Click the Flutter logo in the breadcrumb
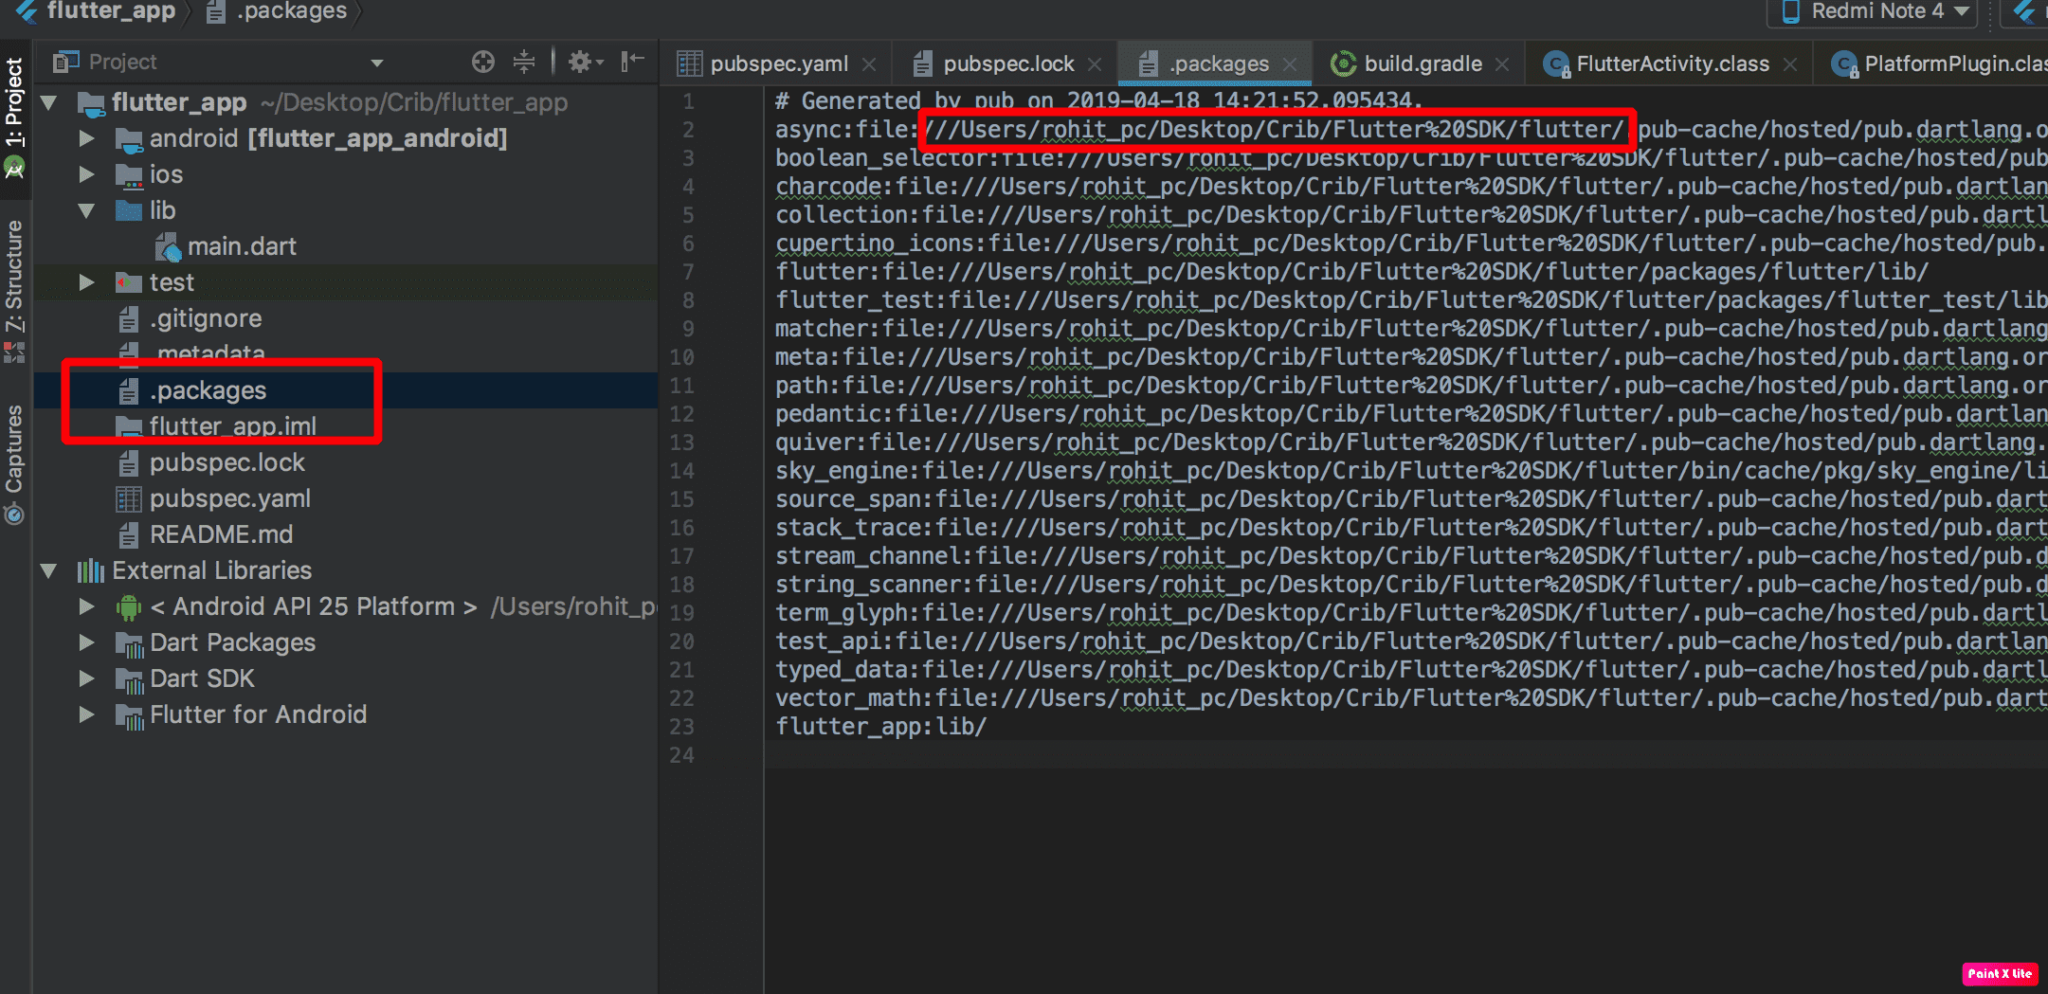The width and height of the screenshot is (2048, 994). click(x=26, y=11)
